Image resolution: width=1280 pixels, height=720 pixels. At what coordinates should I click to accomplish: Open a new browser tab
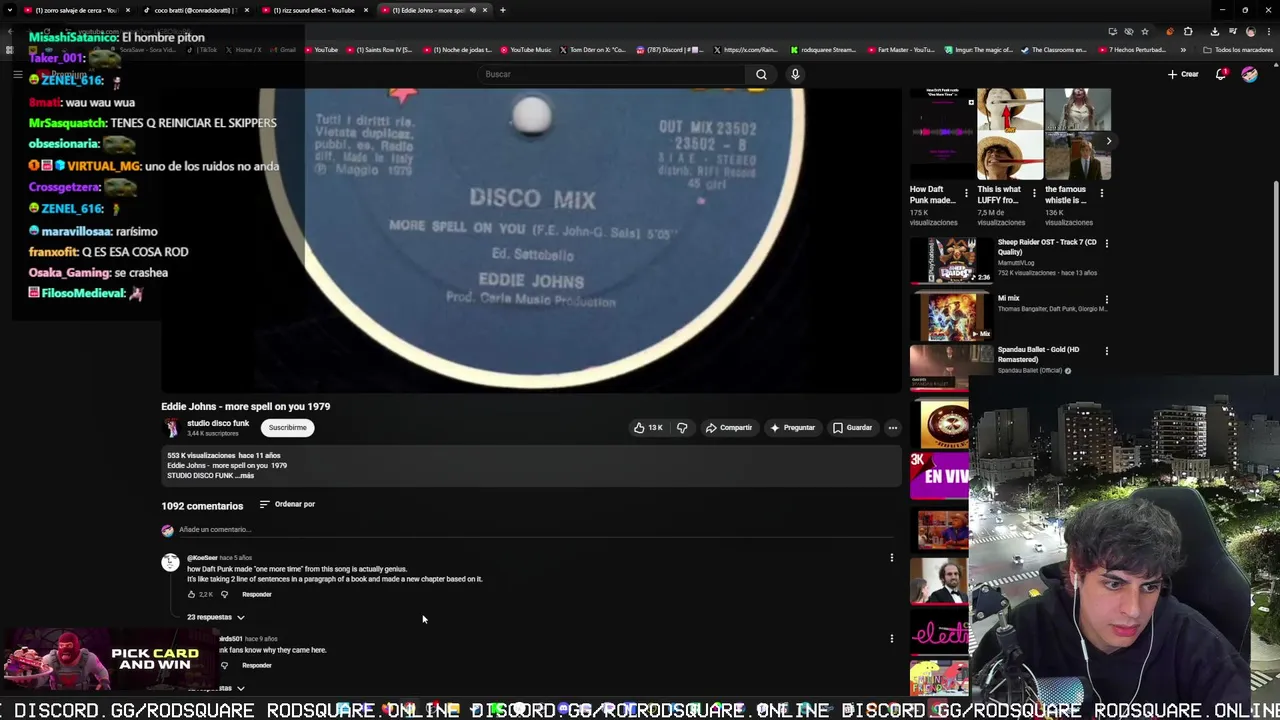[x=503, y=10]
